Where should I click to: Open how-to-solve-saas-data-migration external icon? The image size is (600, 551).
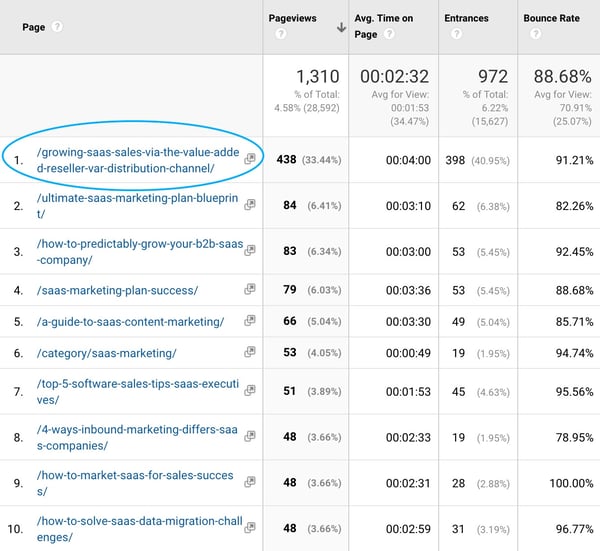pyautogui.click(x=249, y=528)
